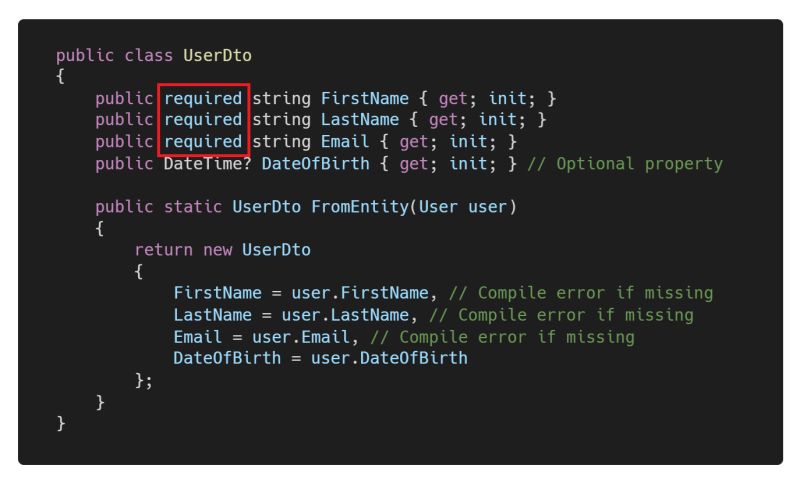800x483 pixels.
Task: Click the Compile error comment after Email
Action: click(x=503, y=337)
